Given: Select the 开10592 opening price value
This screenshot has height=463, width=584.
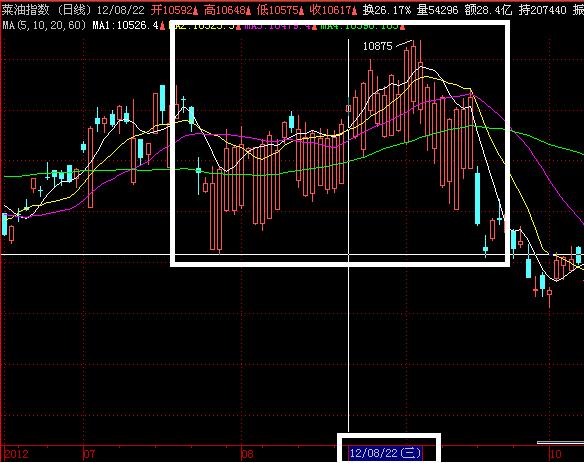Looking at the screenshot, I should (174, 10).
